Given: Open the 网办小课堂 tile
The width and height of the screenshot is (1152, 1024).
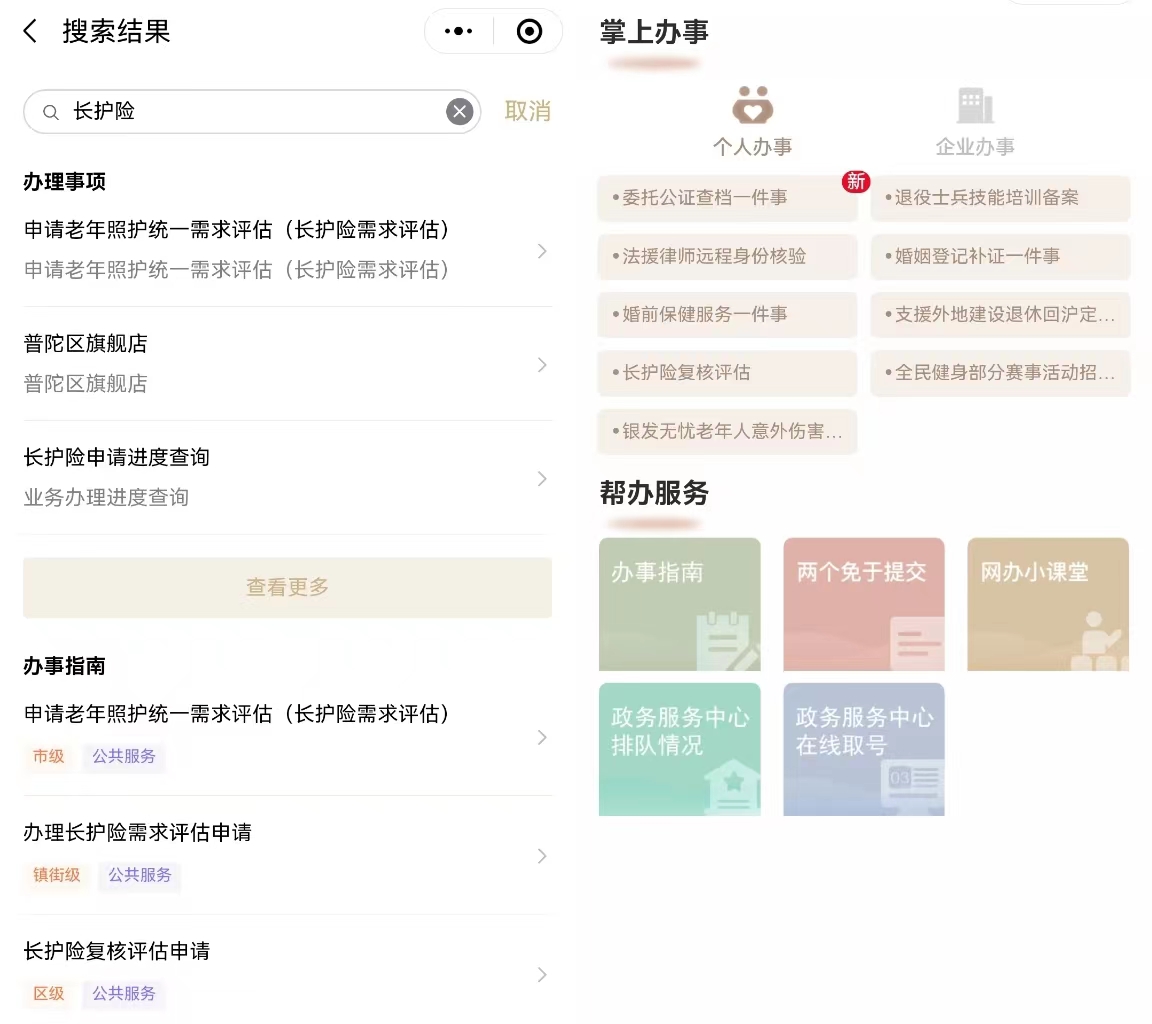Looking at the screenshot, I should pos(1047,604).
